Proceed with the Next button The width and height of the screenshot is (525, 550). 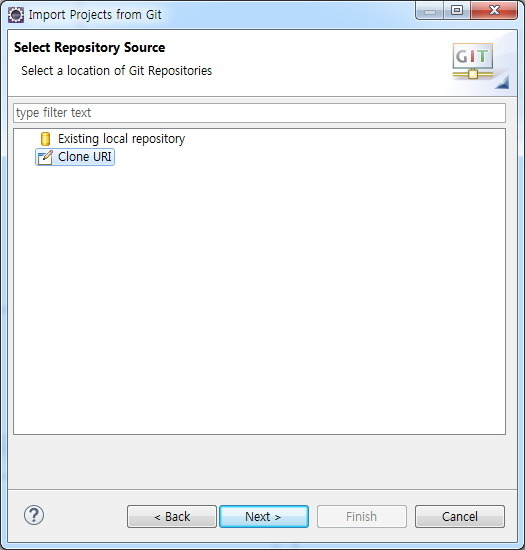click(x=264, y=516)
